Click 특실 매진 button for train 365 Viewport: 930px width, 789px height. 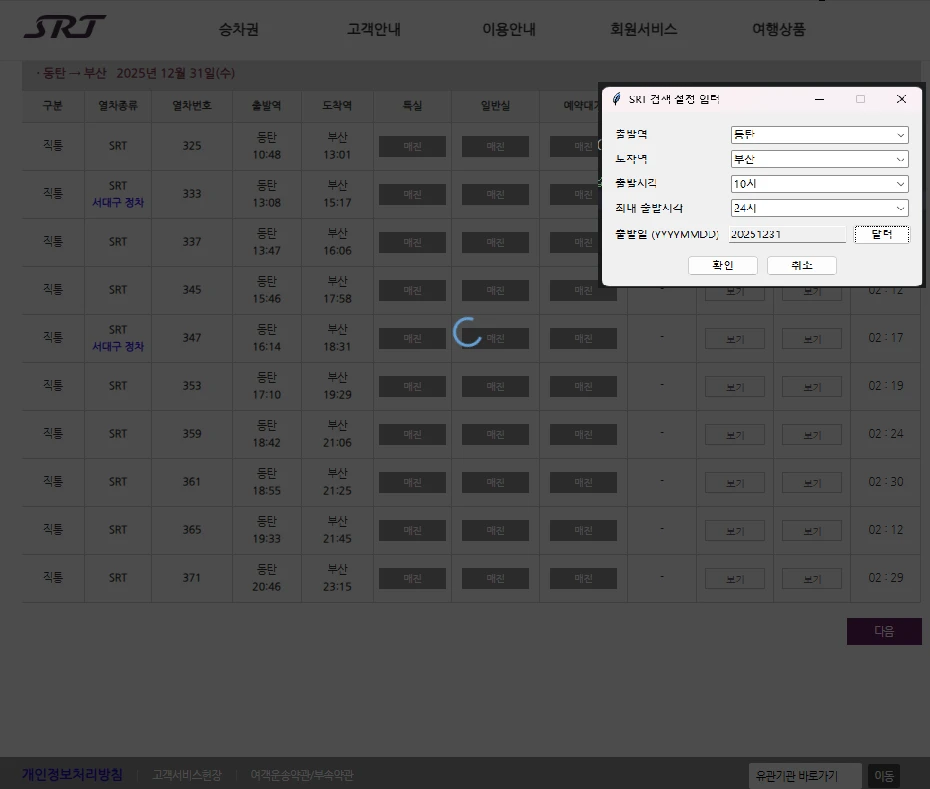point(412,530)
